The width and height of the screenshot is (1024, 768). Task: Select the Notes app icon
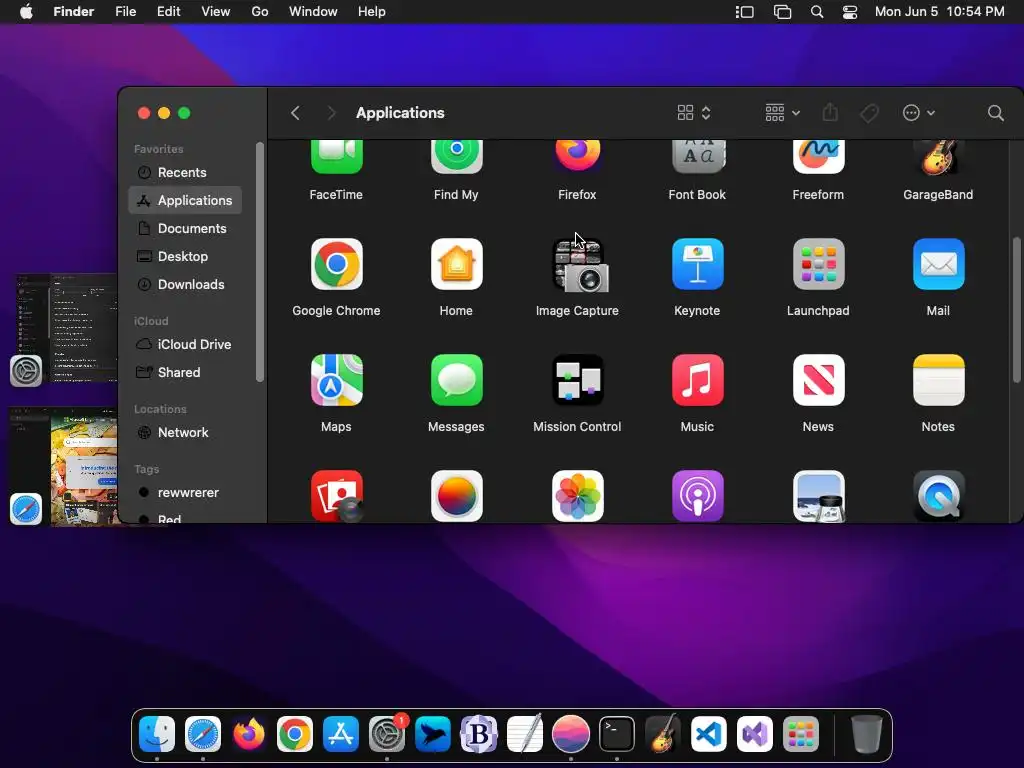pos(938,380)
